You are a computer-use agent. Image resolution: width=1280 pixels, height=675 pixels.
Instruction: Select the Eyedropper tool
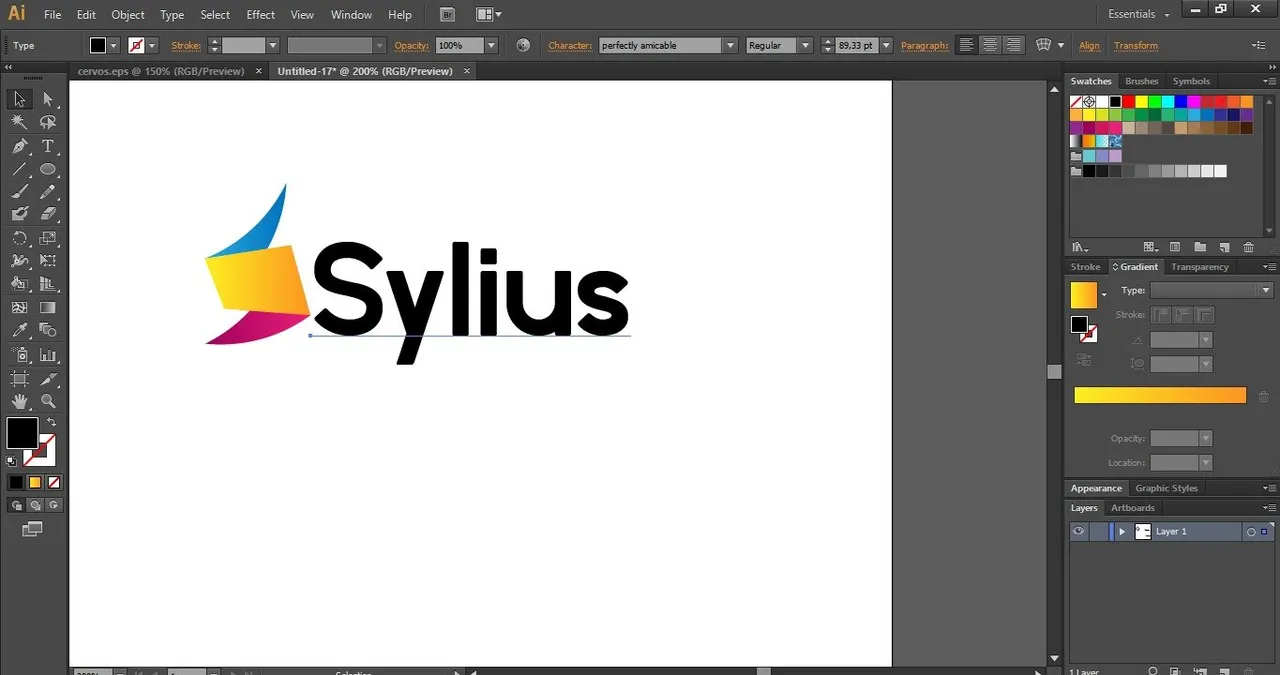pos(19,330)
